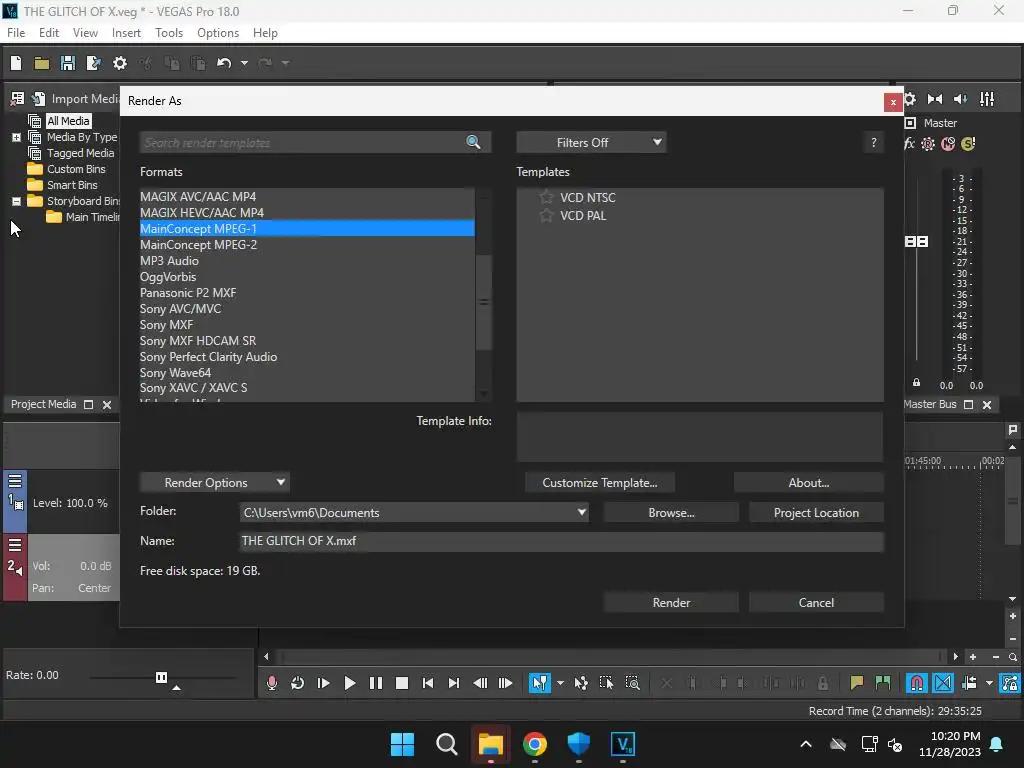
Task: Open the Options menu
Action: pos(217,33)
